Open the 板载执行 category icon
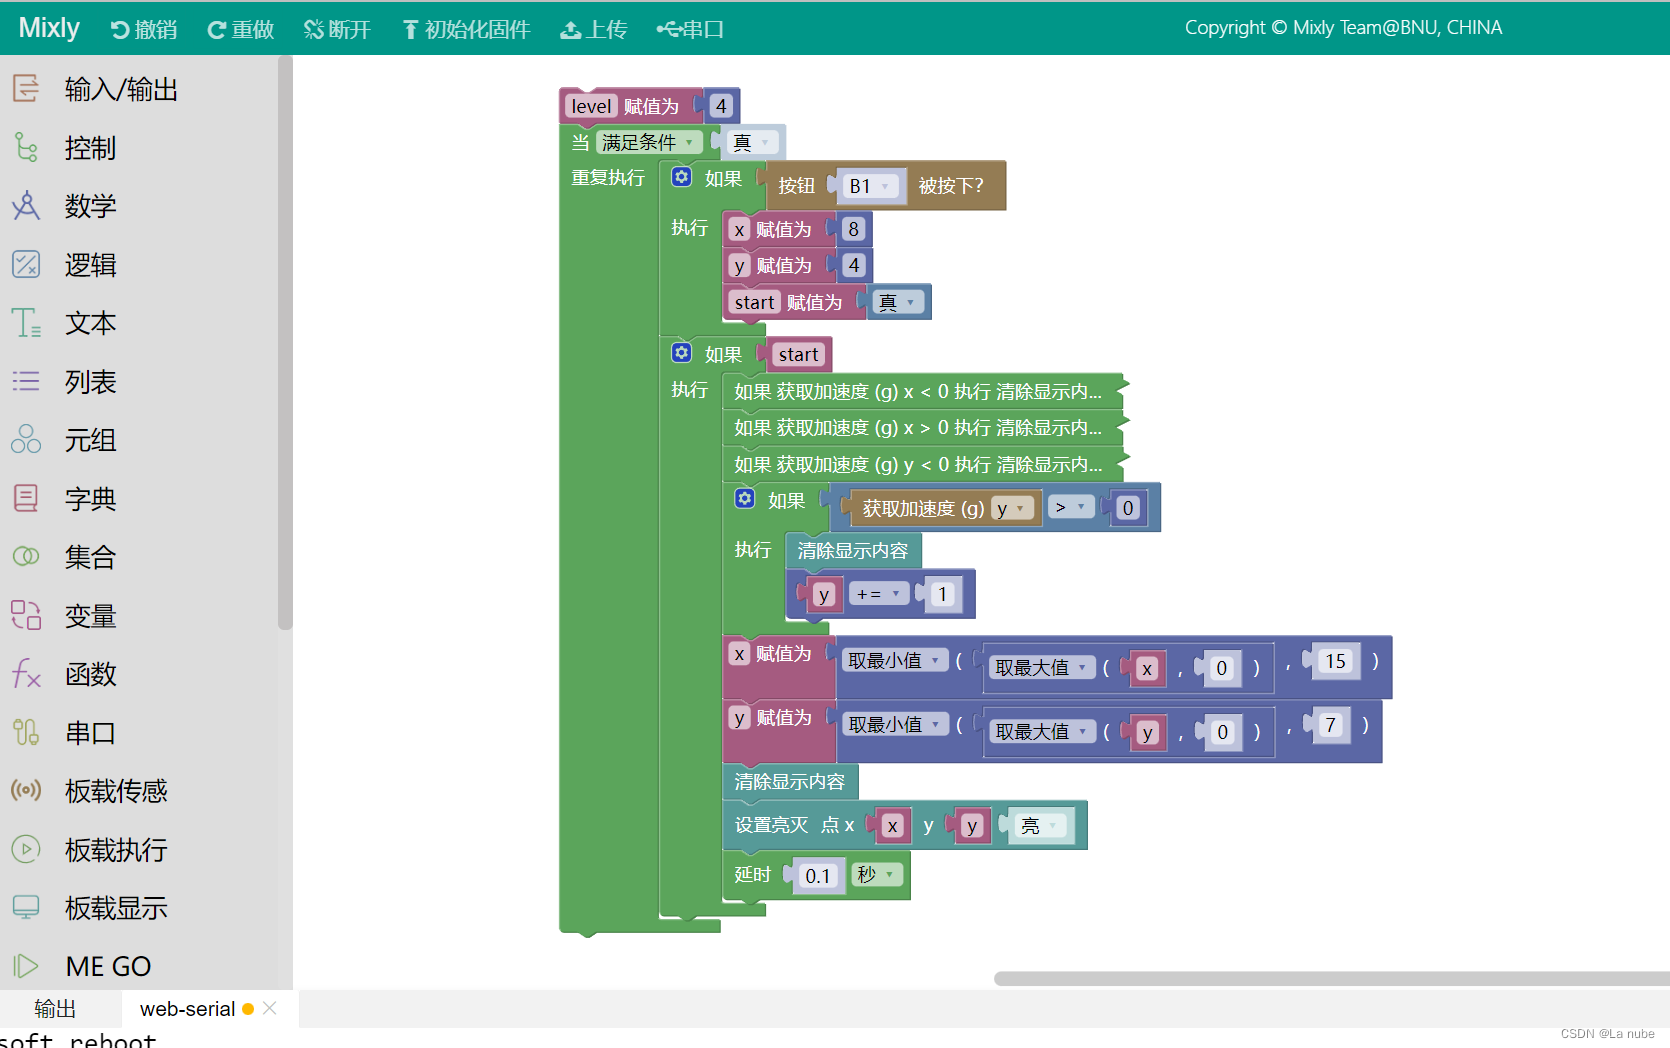The width and height of the screenshot is (1670, 1048). 26,850
